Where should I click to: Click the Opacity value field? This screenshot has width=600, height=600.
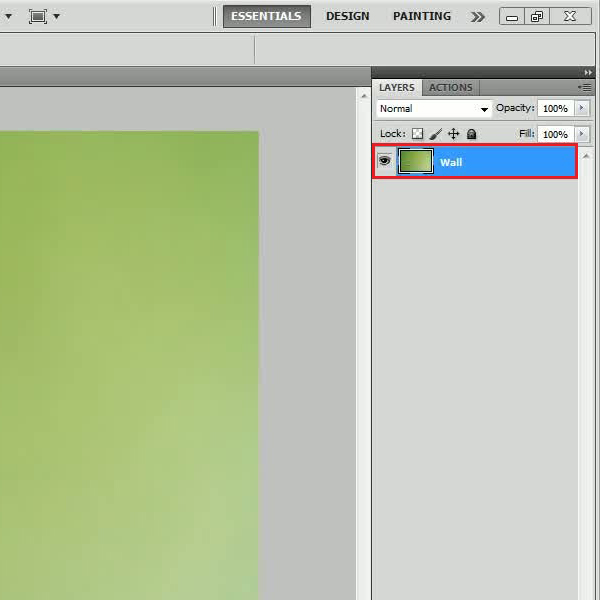pyautogui.click(x=555, y=109)
